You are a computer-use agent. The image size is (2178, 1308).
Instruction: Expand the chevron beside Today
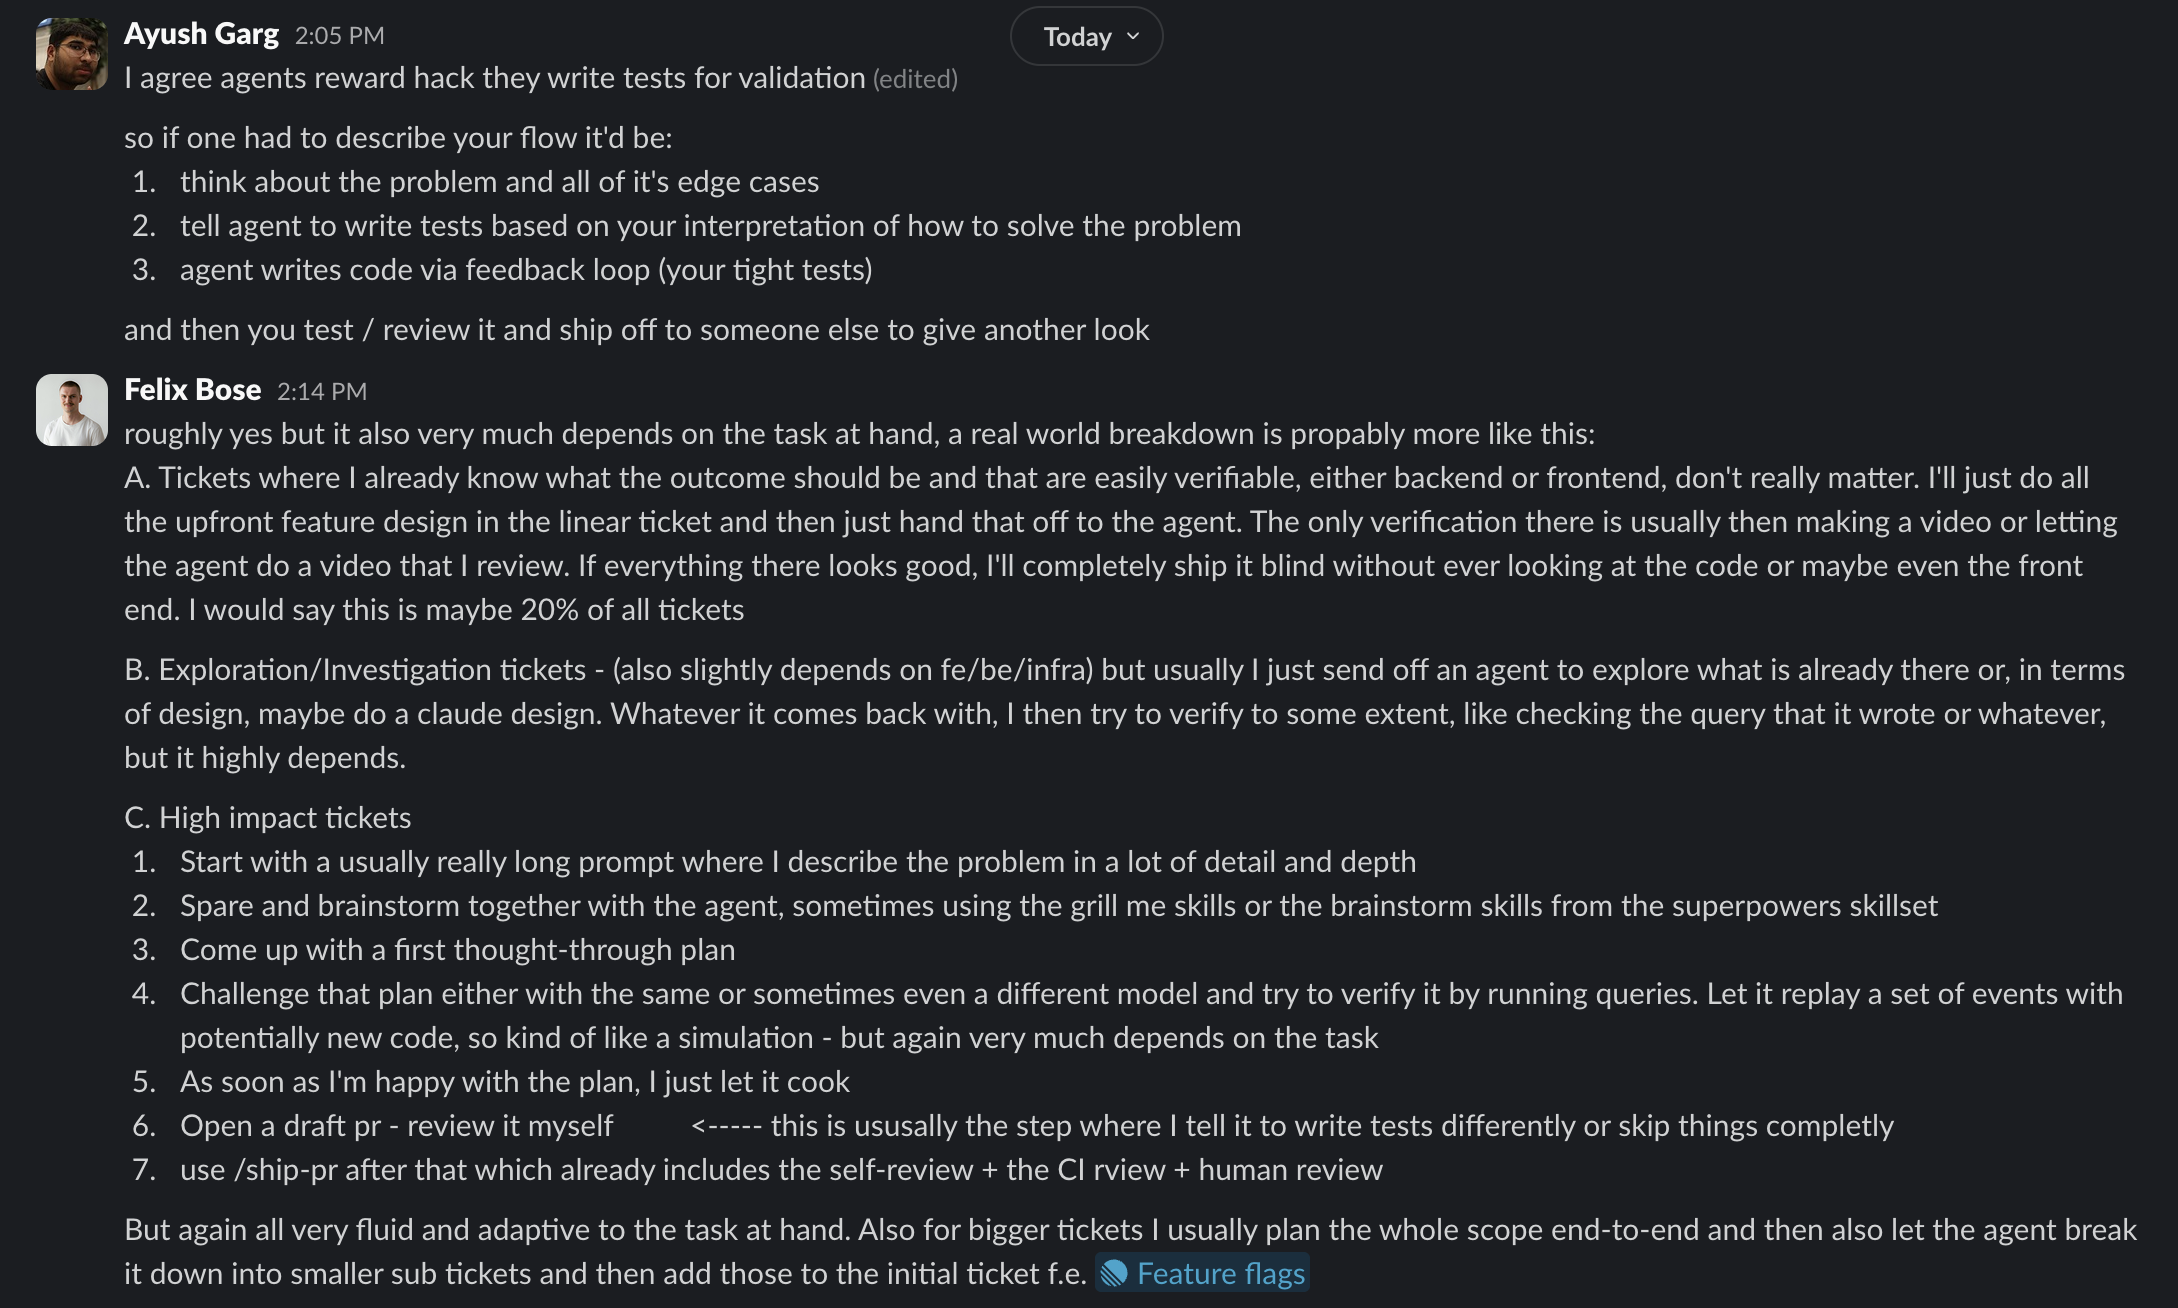coord(1133,37)
